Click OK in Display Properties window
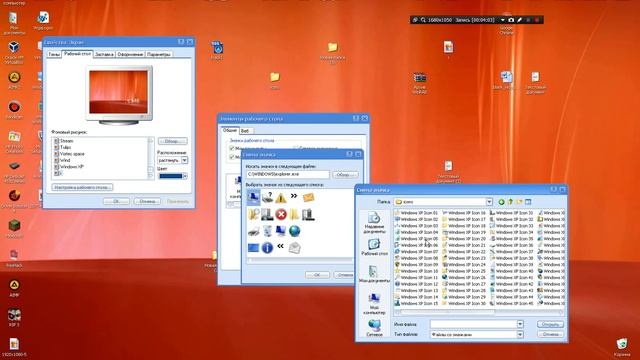The width and height of the screenshot is (640, 360). [116, 201]
